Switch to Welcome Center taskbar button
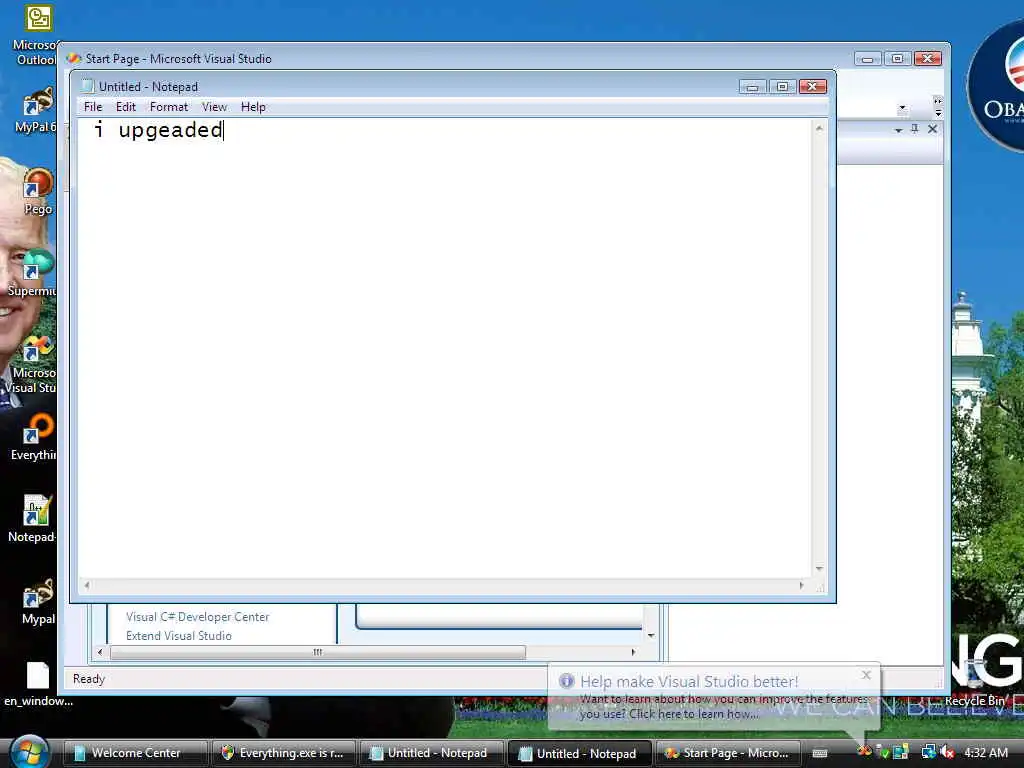1024x768 pixels. pyautogui.click(x=135, y=753)
